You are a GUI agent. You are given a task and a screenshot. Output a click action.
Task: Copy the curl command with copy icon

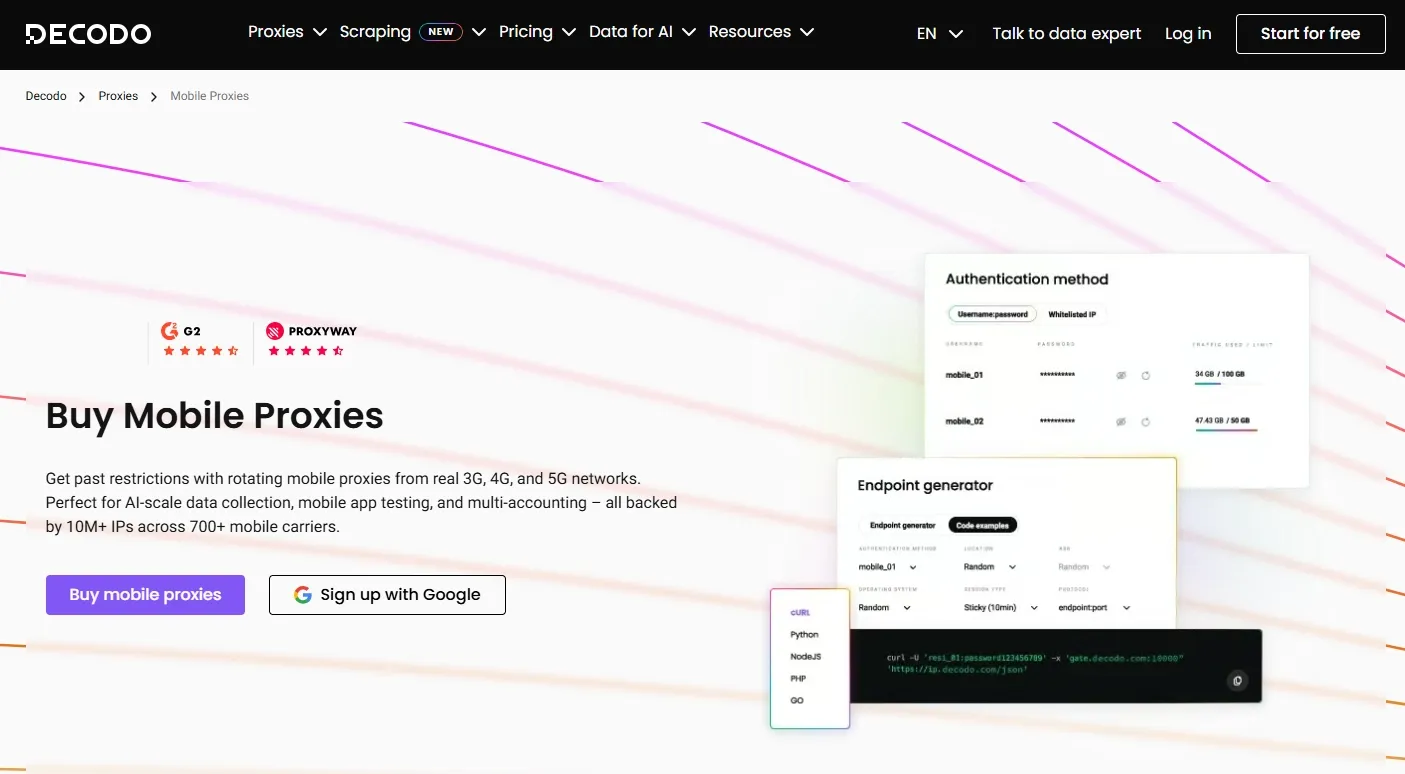1237,681
